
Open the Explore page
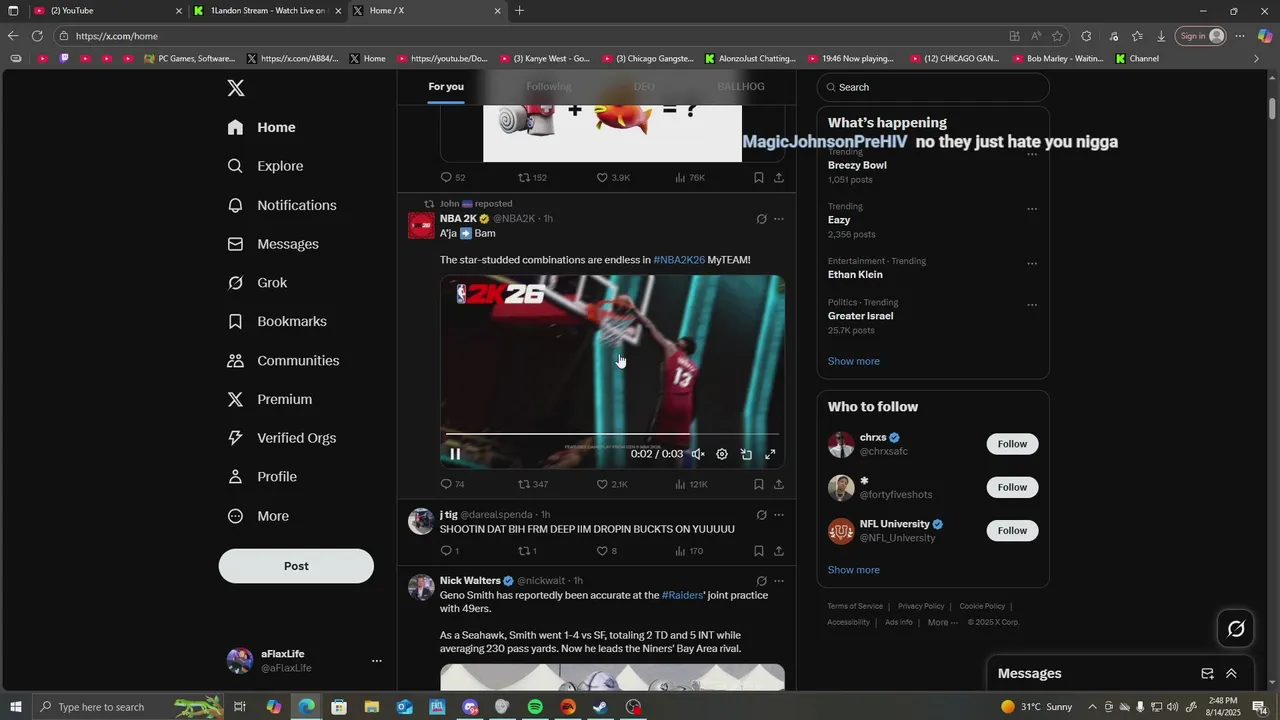coord(265,166)
